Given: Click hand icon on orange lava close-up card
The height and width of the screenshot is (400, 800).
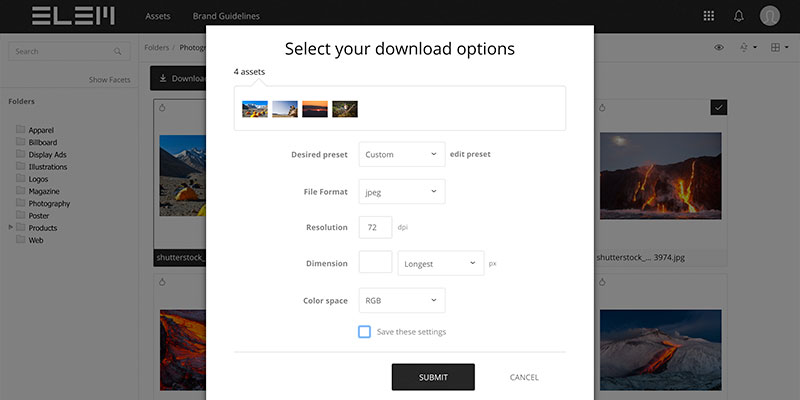Looking at the screenshot, I should (x=162, y=282).
